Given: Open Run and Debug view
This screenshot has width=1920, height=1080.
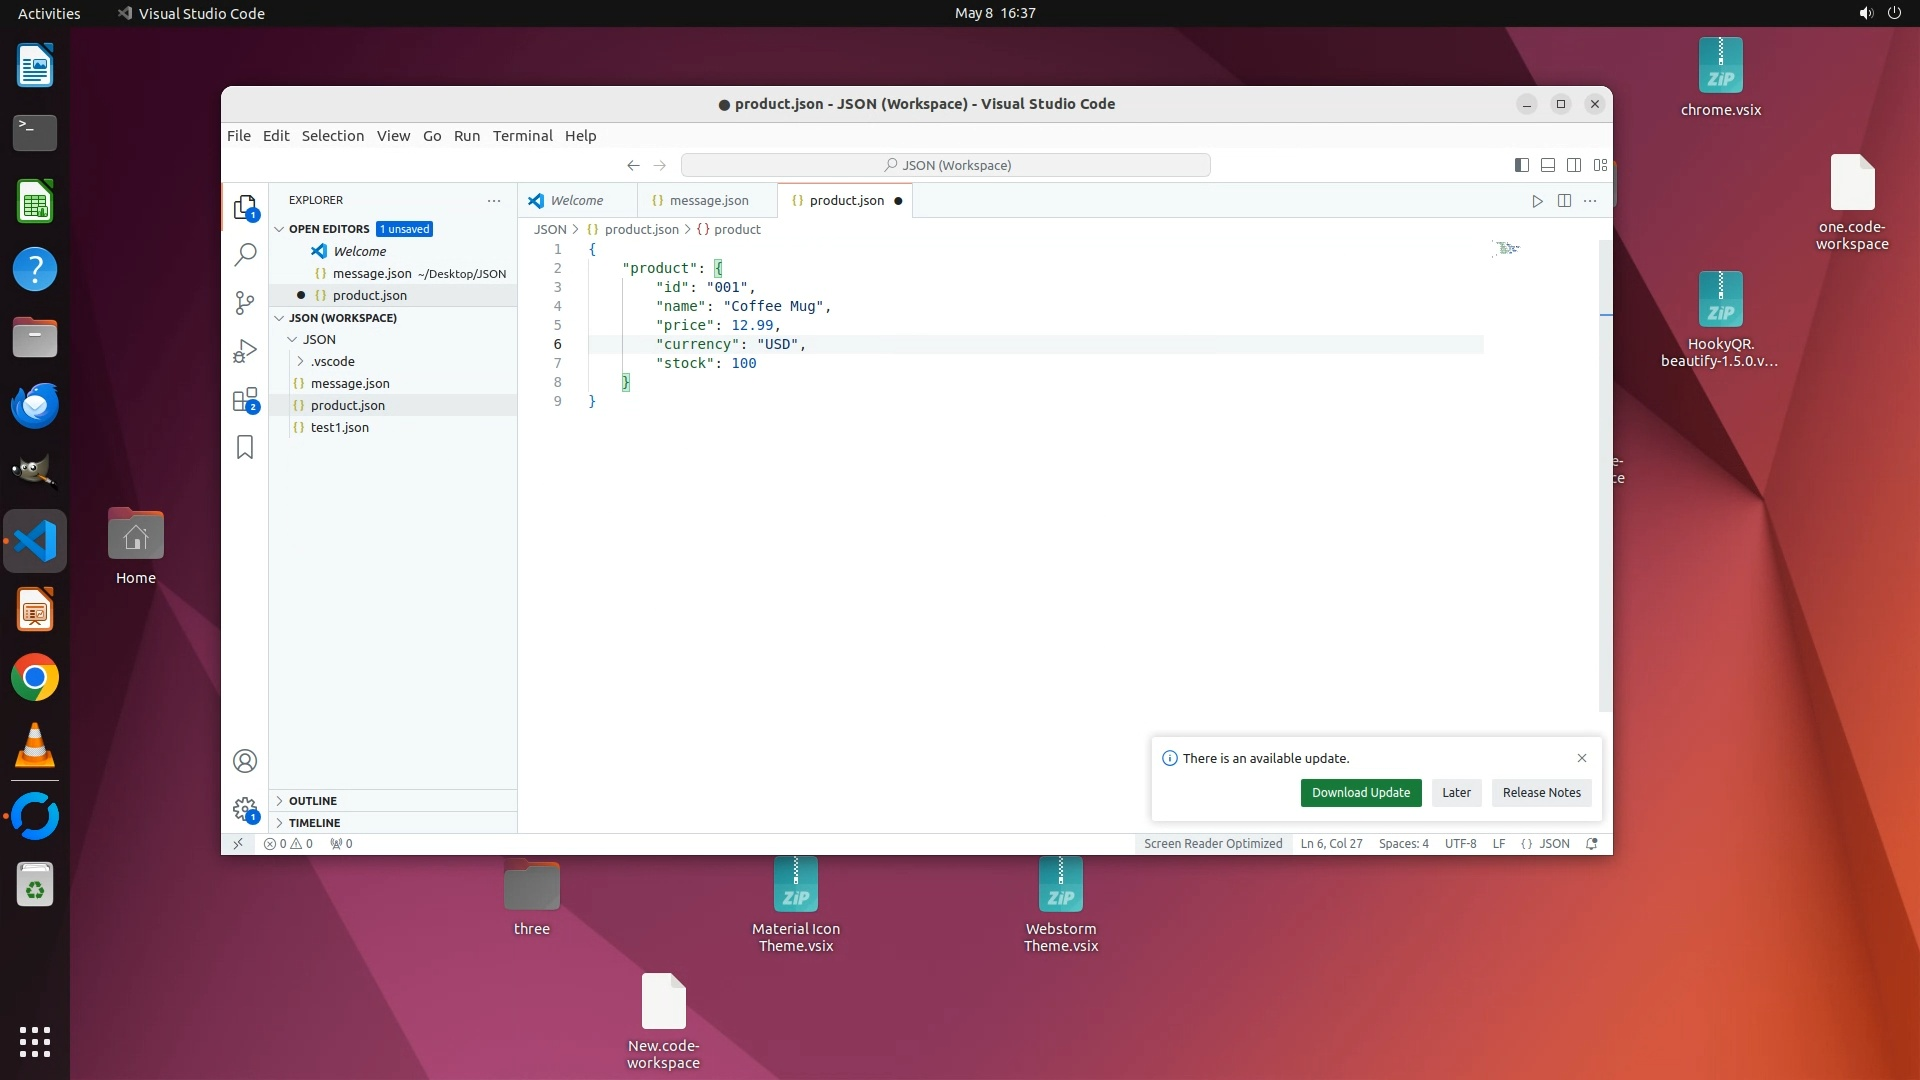Looking at the screenshot, I should click(245, 352).
